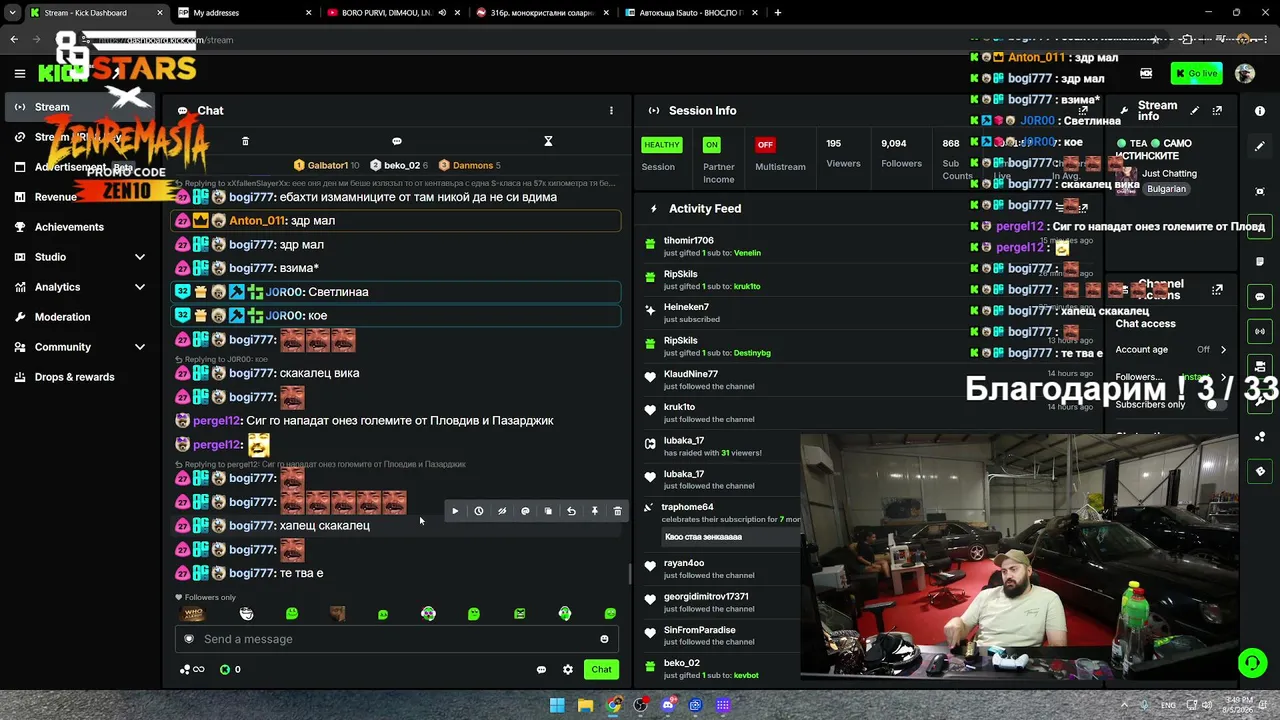Pop out the Channel actions panel

[1217, 290]
